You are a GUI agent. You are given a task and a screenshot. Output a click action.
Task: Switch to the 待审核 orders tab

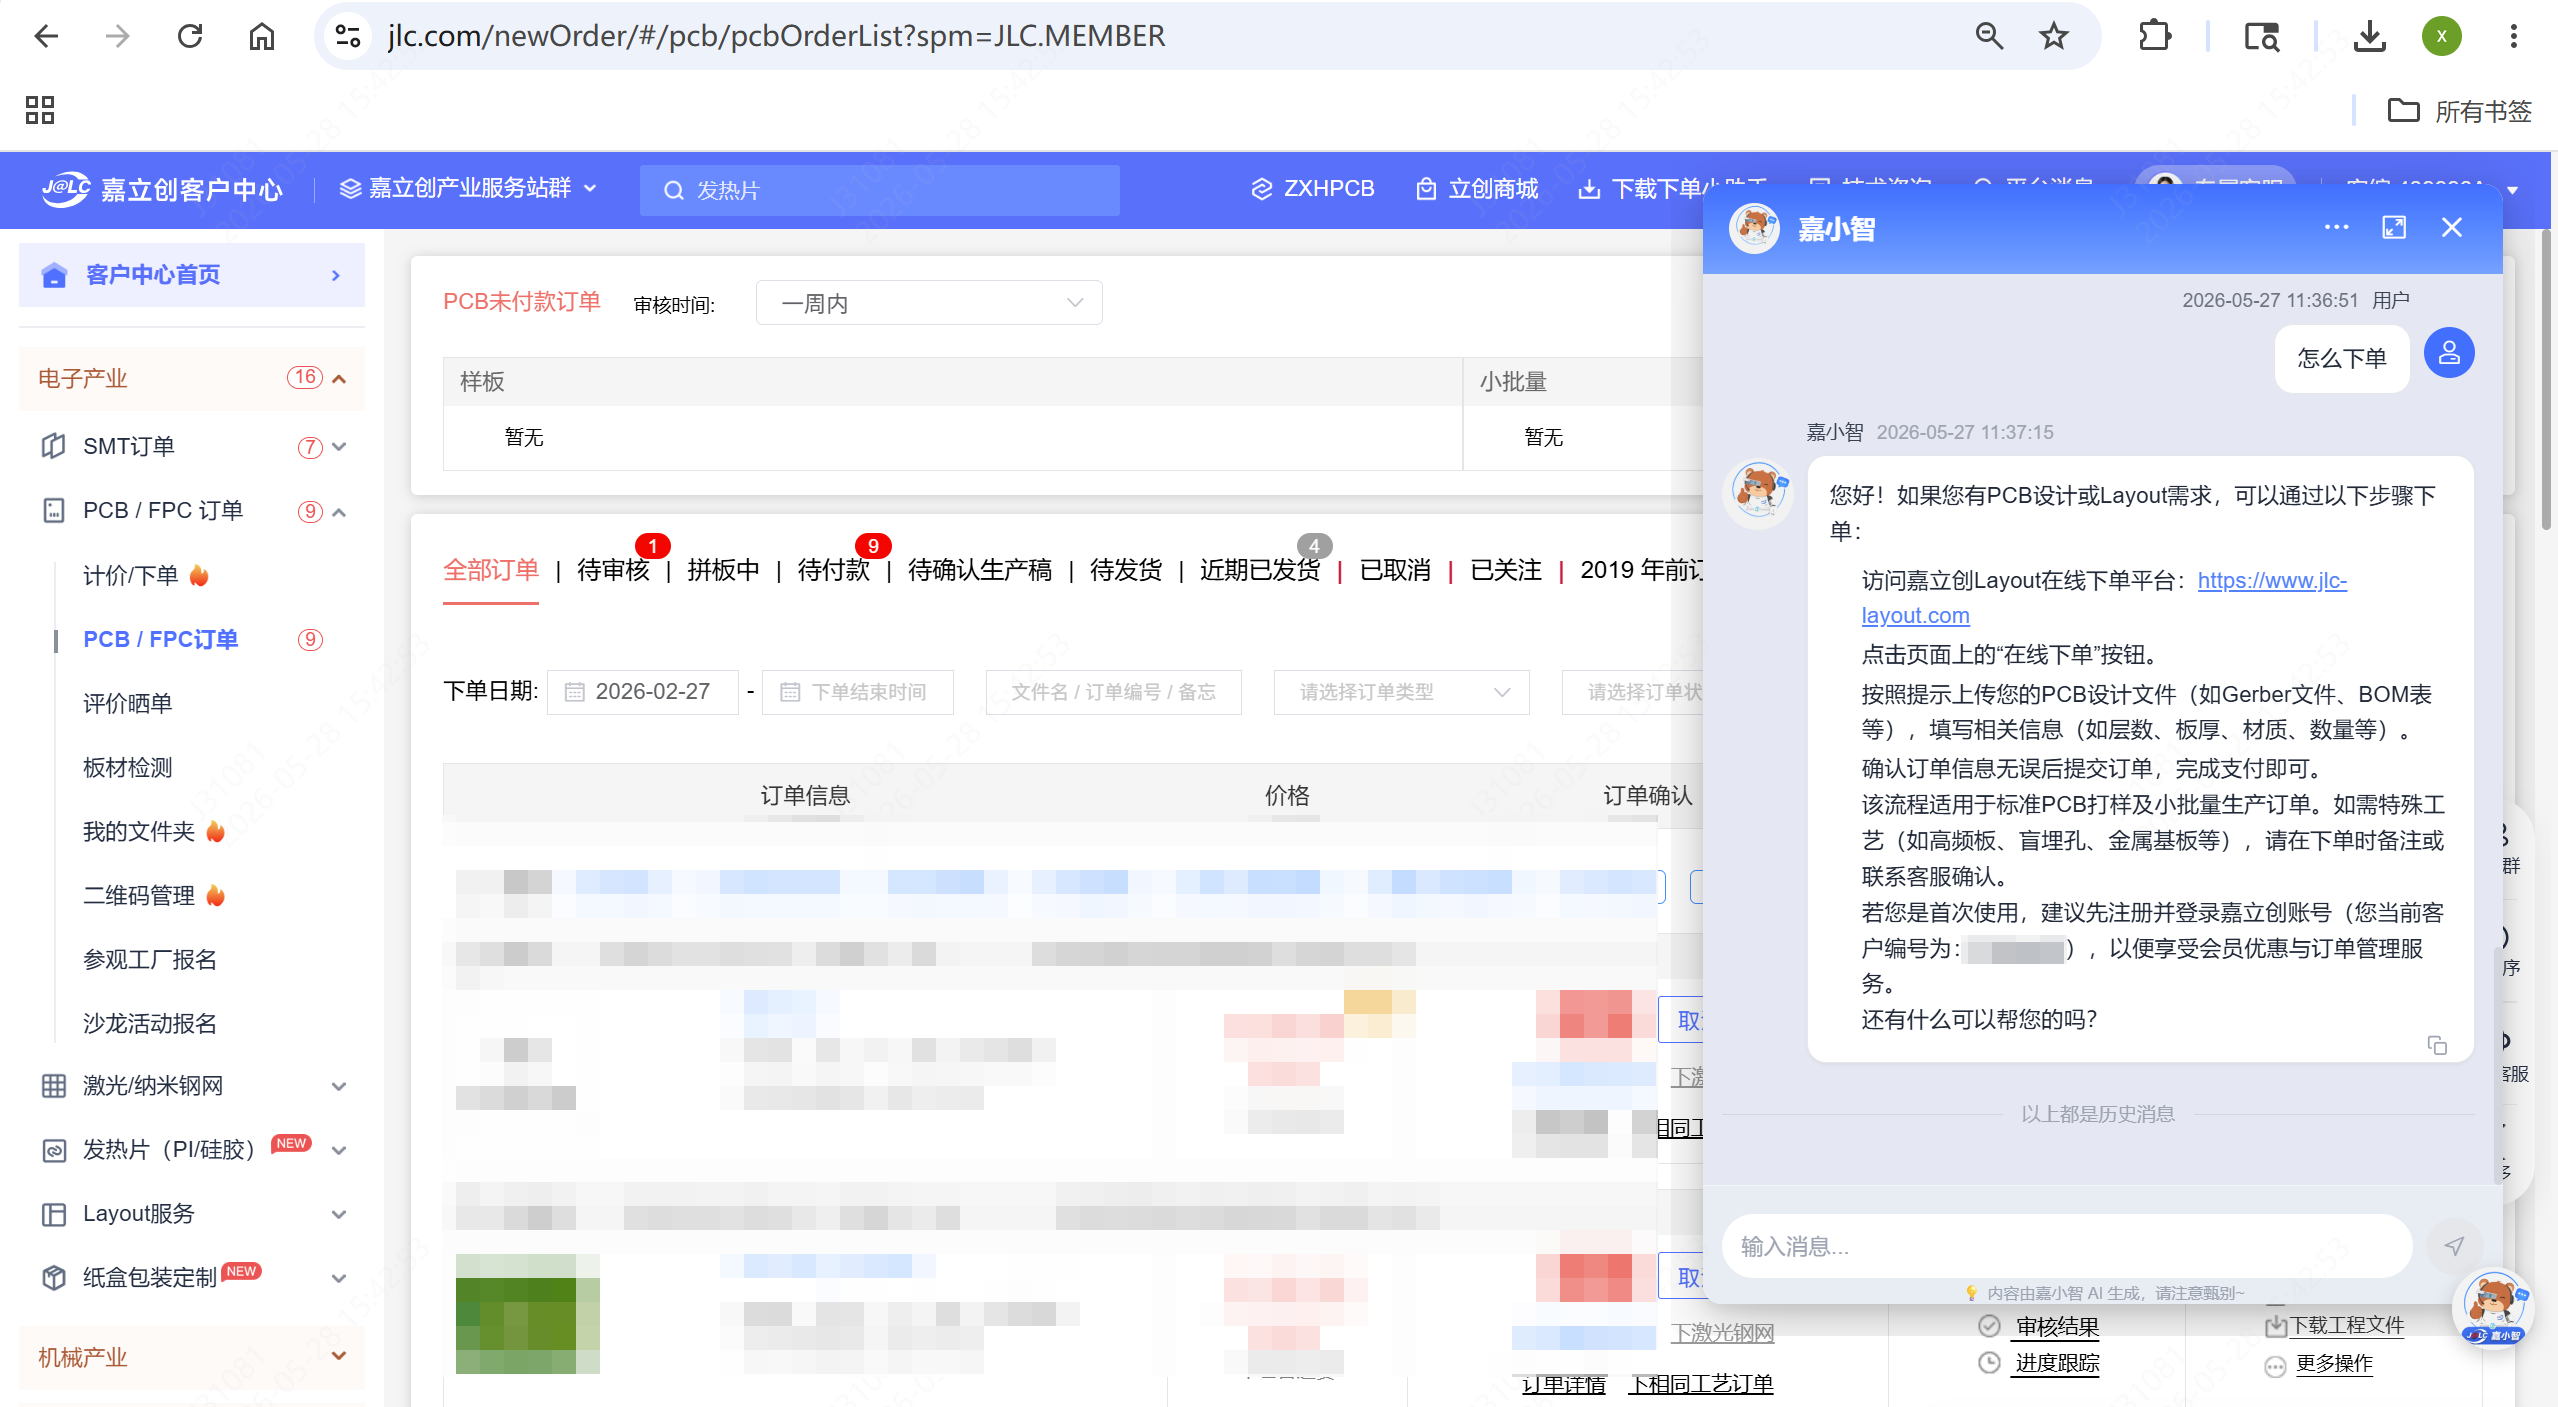click(613, 570)
